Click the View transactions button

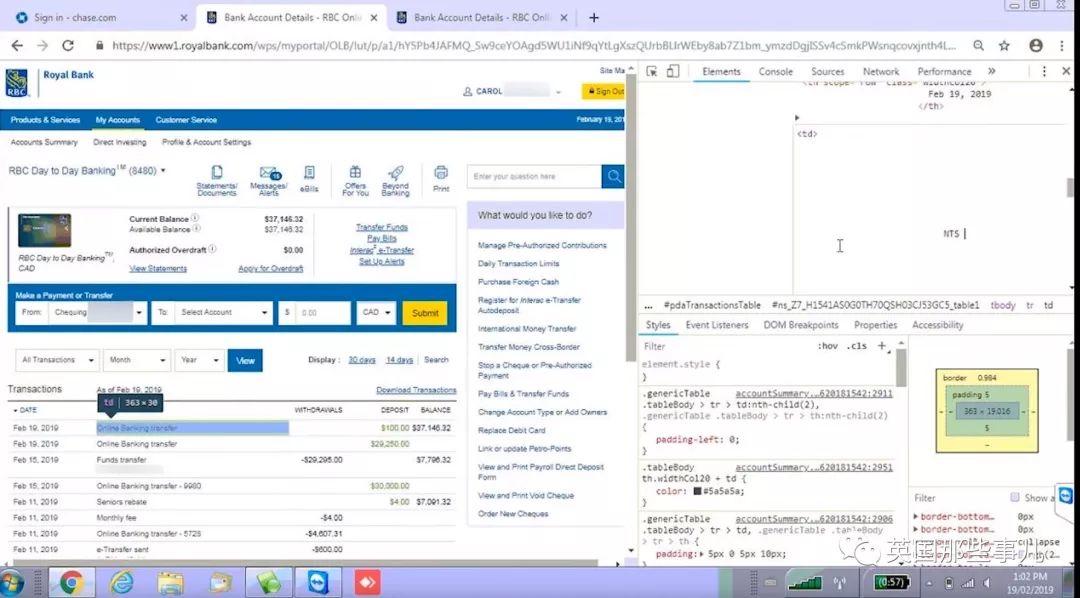pyautogui.click(x=245, y=360)
